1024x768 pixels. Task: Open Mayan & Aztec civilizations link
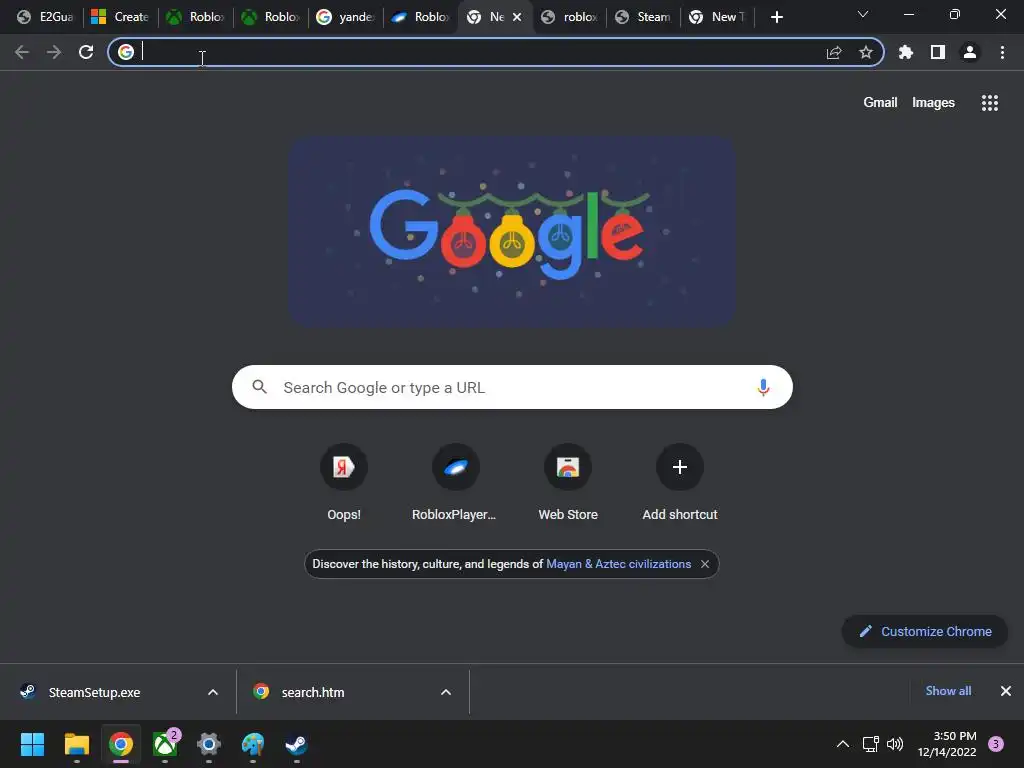pyautogui.click(x=618, y=564)
